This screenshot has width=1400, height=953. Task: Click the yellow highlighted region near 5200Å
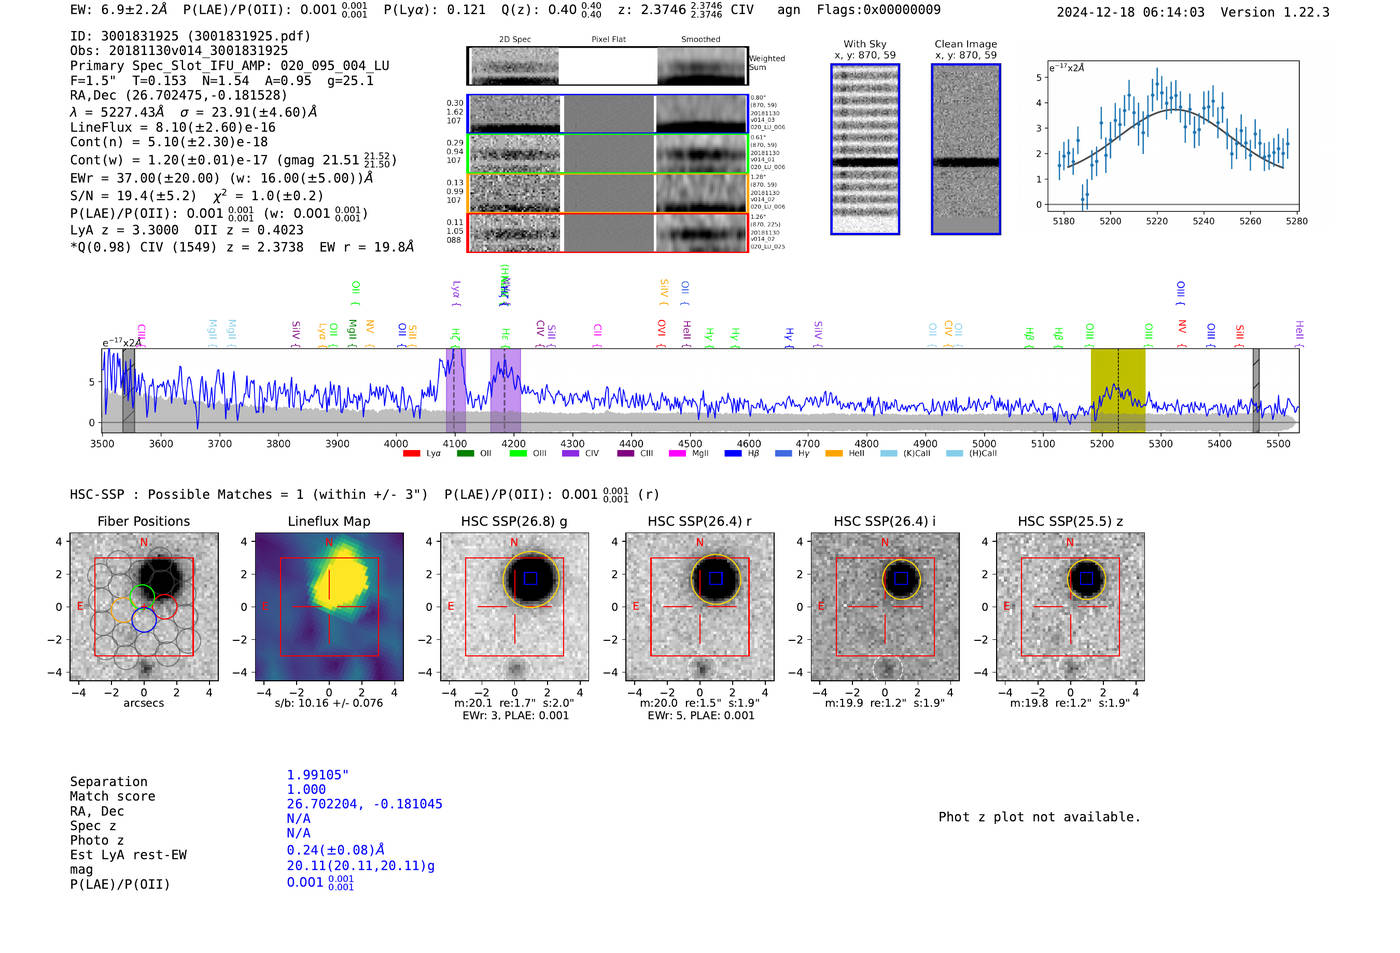tap(1118, 391)
